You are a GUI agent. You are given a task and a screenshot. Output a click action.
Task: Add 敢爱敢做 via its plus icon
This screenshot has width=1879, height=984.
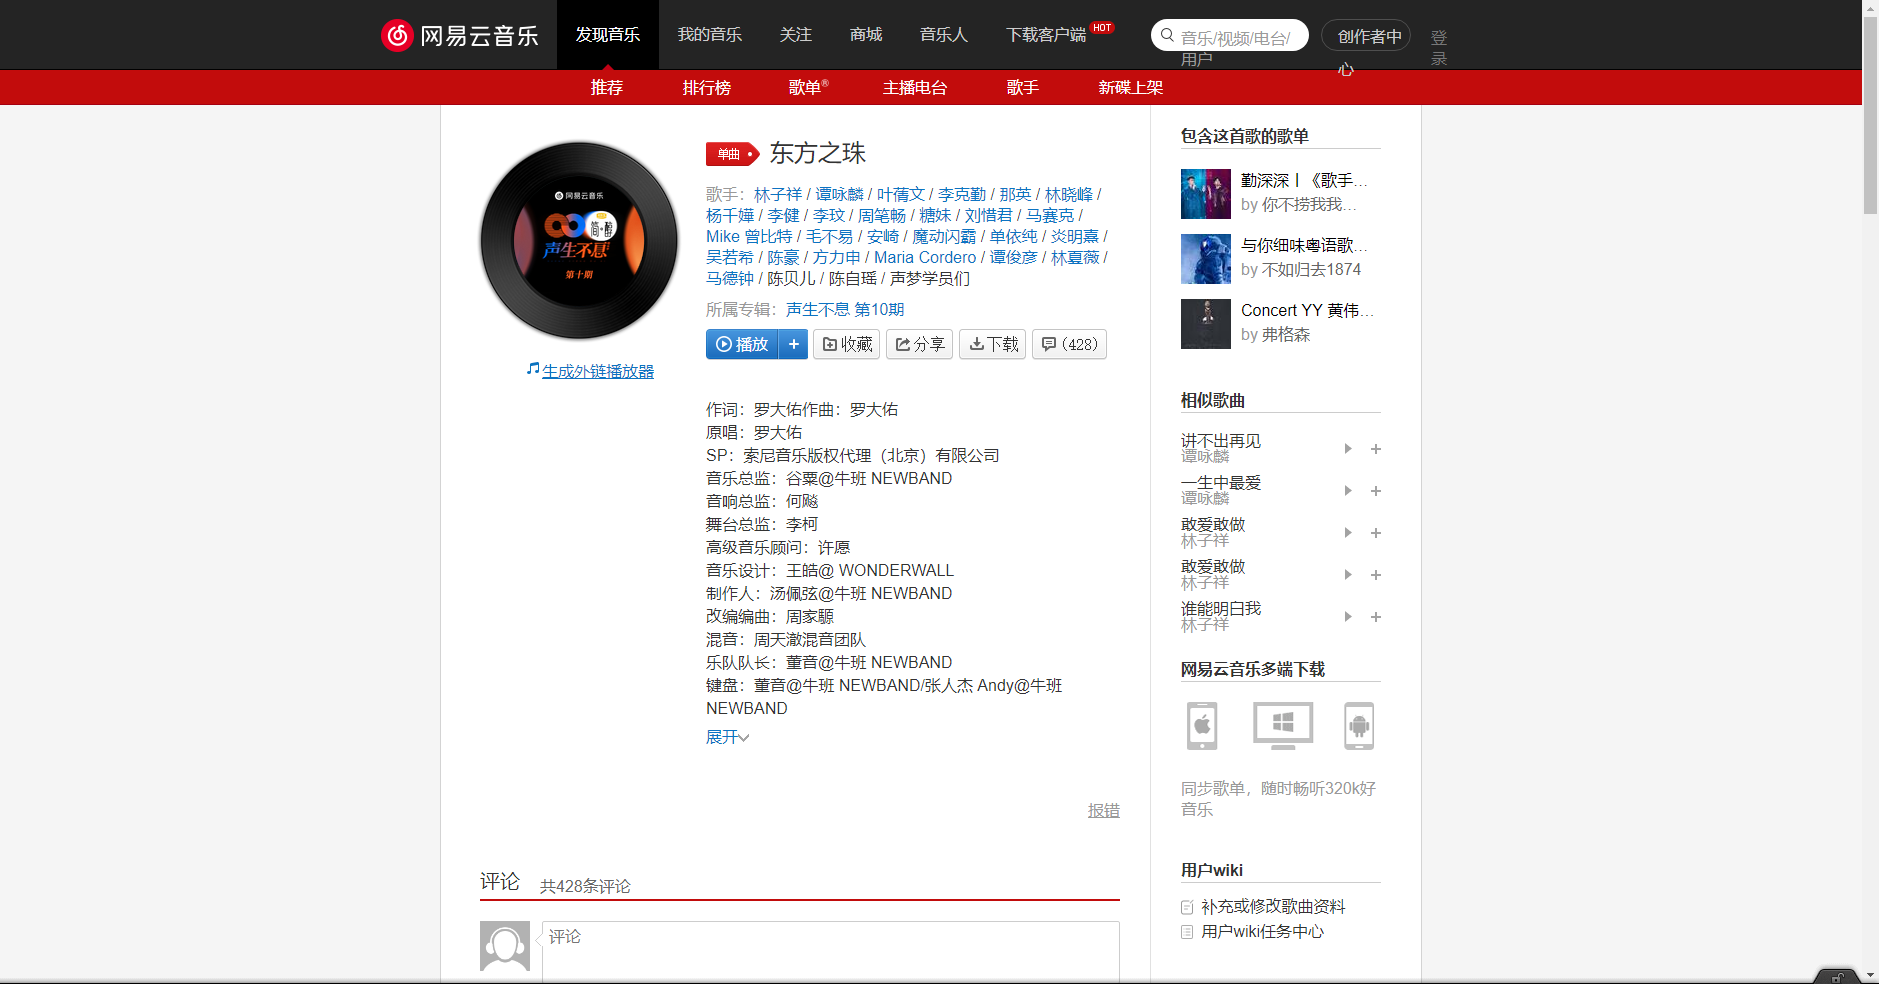pos(1376,533)
